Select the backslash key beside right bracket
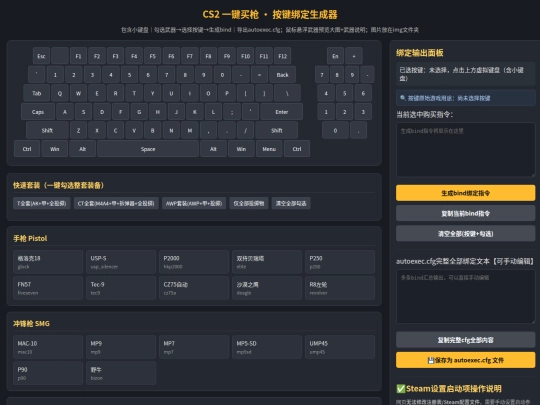Viewport: 540px width, 405px height. coord(287,93)
